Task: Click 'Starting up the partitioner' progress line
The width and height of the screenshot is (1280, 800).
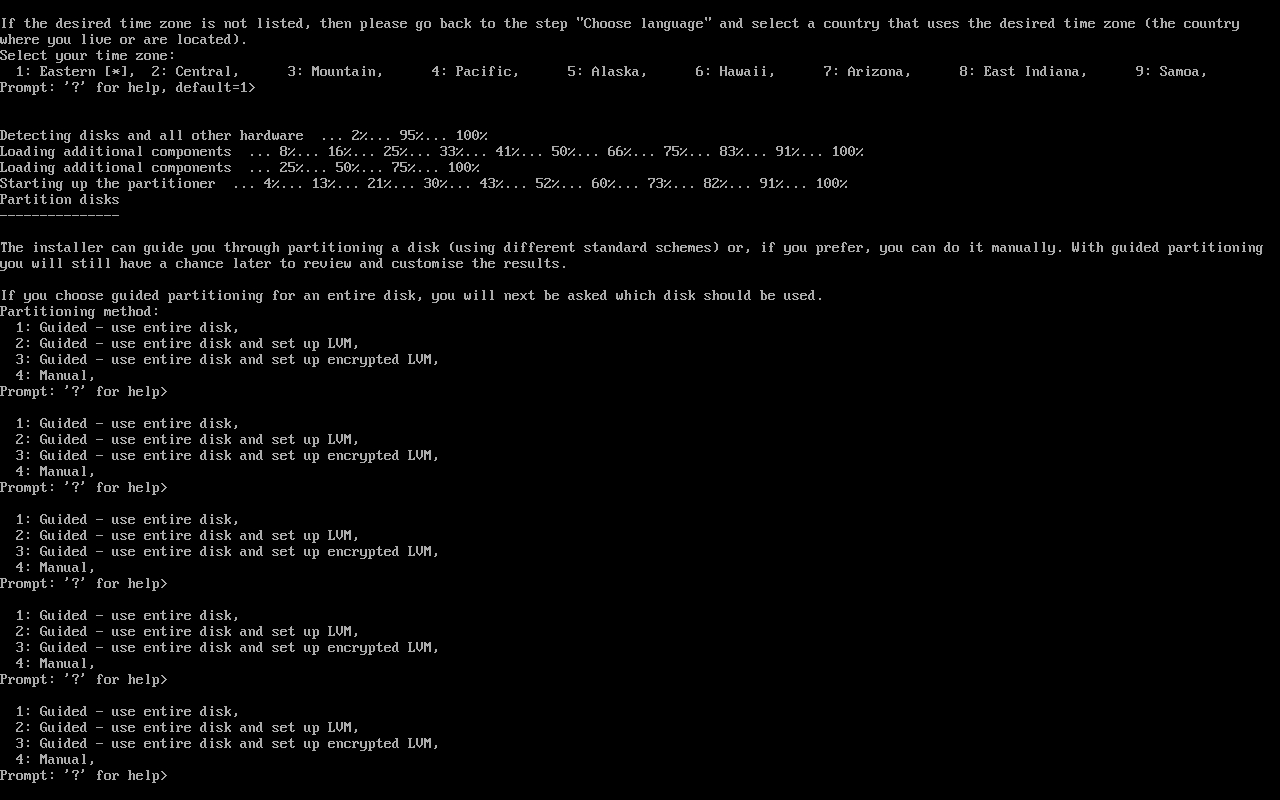Action: pos(424,183)
